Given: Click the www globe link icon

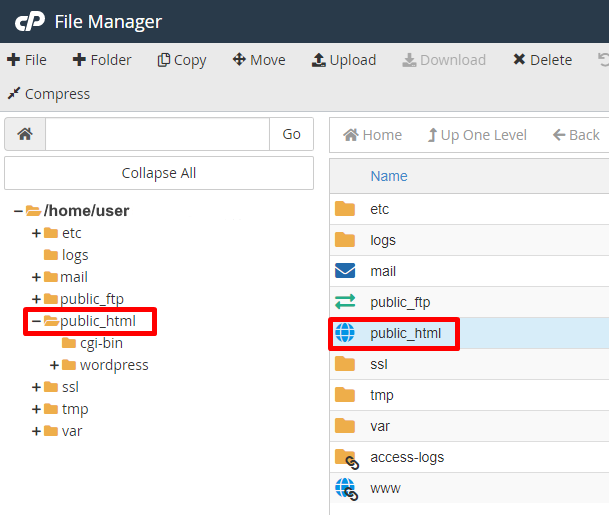Looking at the screenshot, I should click(345, 489).
